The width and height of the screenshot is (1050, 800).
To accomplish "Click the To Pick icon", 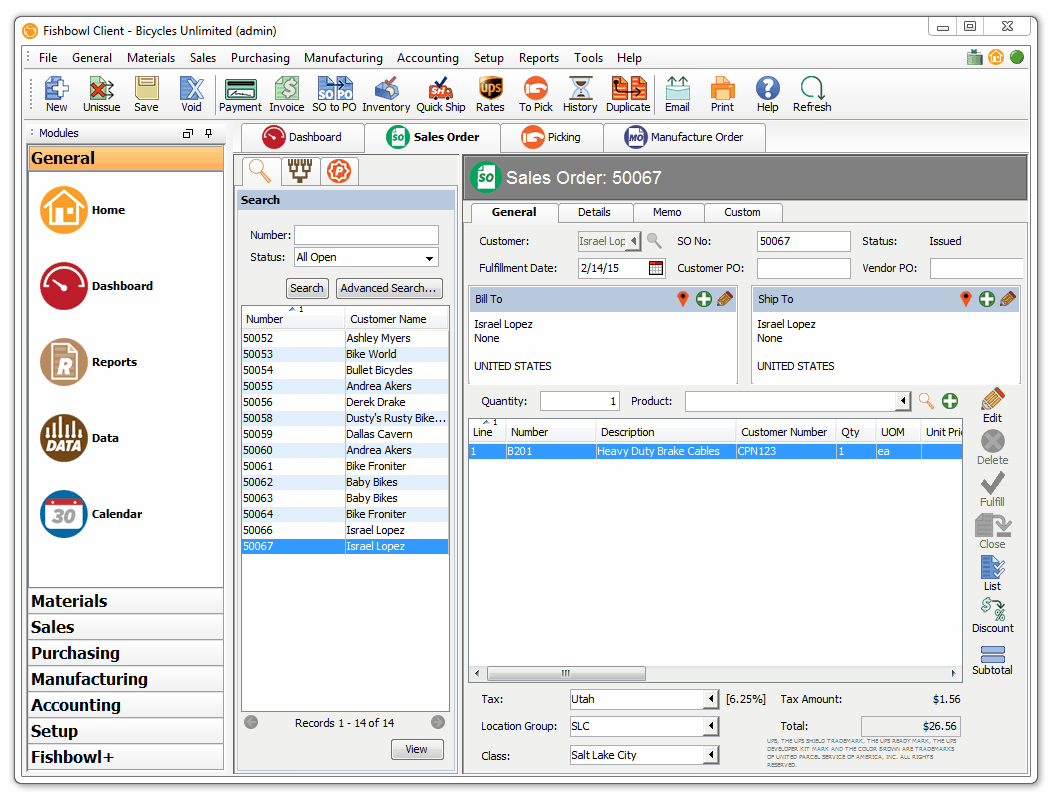I will click(536, 94).
